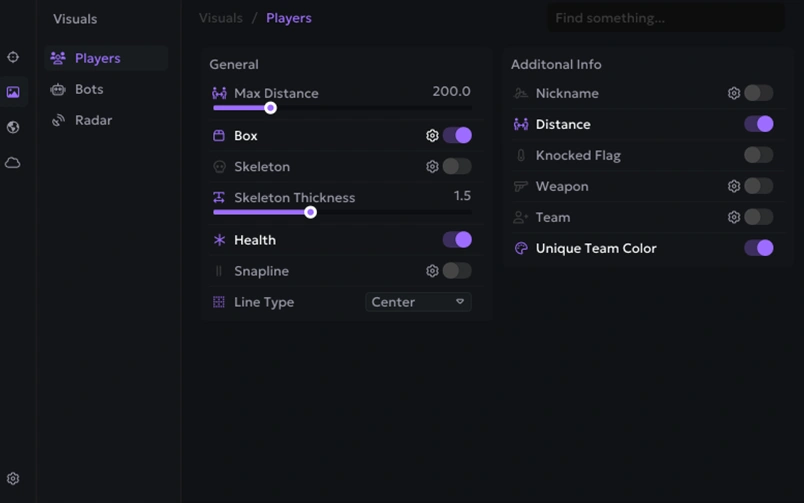Enable the Knocked Flag toggle
Image resolution: width=804 pixels, height=503 pixels.
point(758,155)
